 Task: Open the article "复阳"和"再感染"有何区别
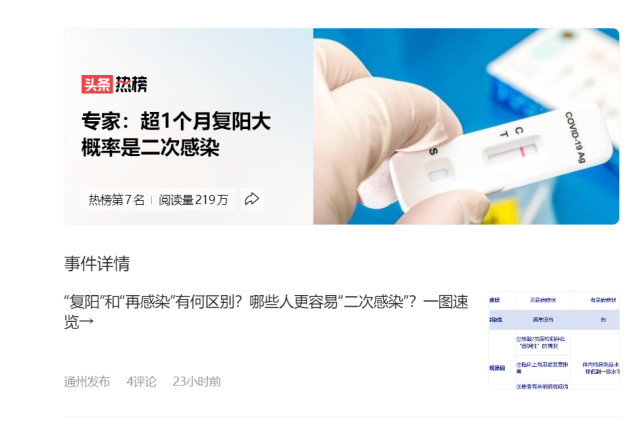(x=266, y=312)
